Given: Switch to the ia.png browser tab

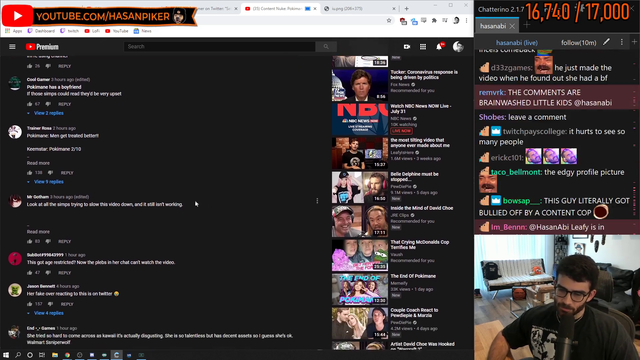Looking at the screenshot, I should click(x=358, y=9).
